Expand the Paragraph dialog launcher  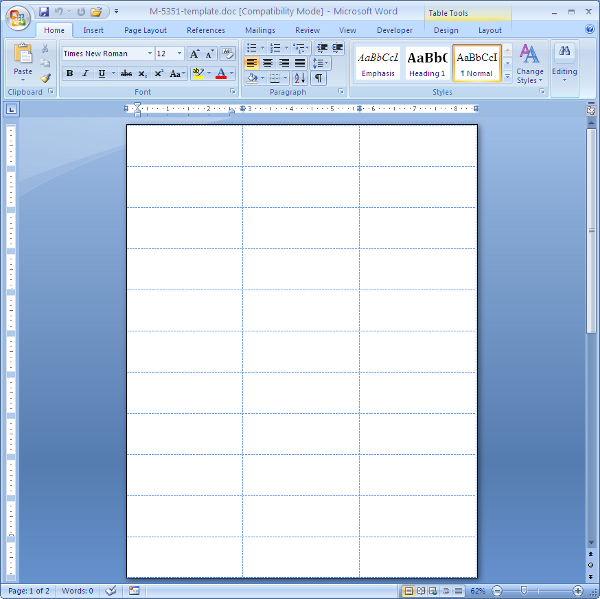341,92
